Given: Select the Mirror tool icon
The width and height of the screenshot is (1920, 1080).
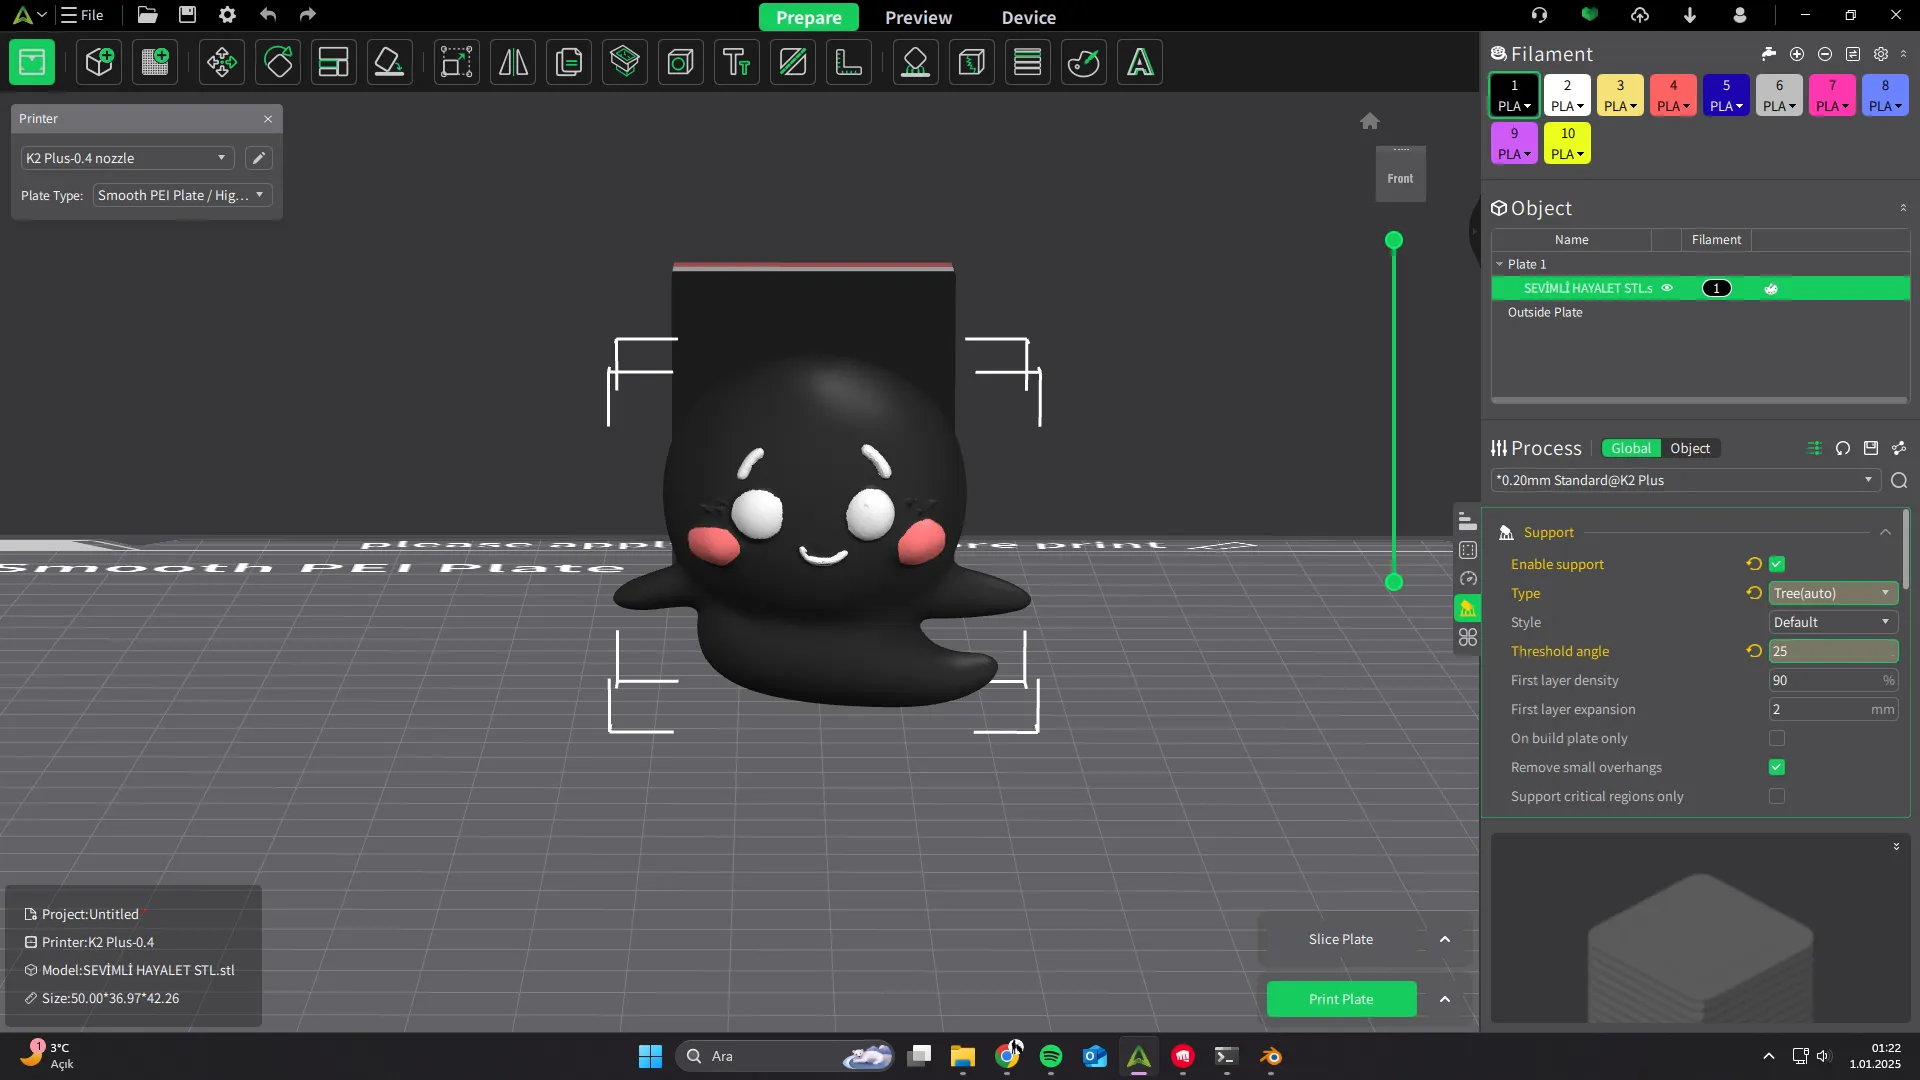Looking at the screenshot, I should pyautogui.click(x=513, y=62).
